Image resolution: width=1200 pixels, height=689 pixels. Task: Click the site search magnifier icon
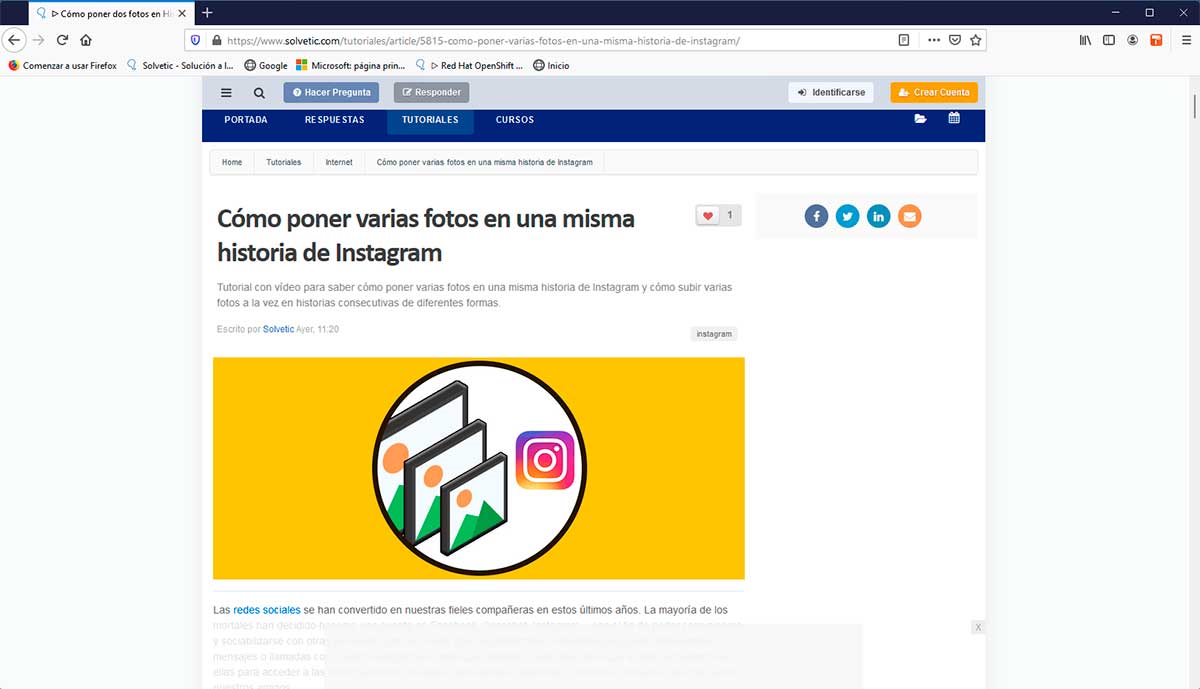pos(259,93)
